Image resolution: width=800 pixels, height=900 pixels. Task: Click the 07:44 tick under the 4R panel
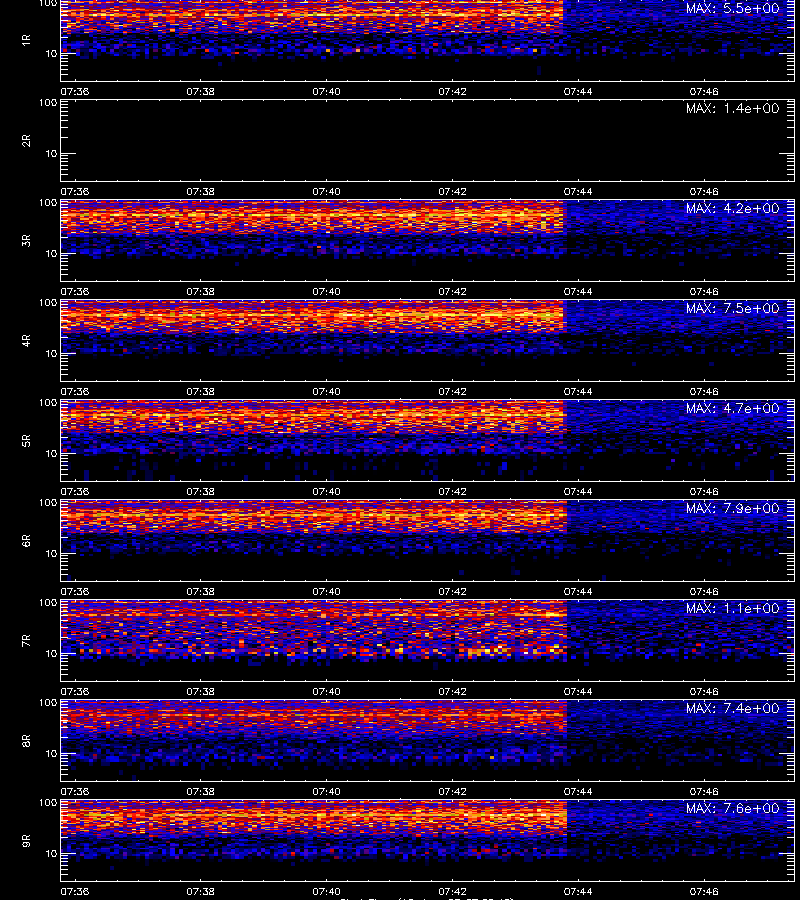(578, 391)
